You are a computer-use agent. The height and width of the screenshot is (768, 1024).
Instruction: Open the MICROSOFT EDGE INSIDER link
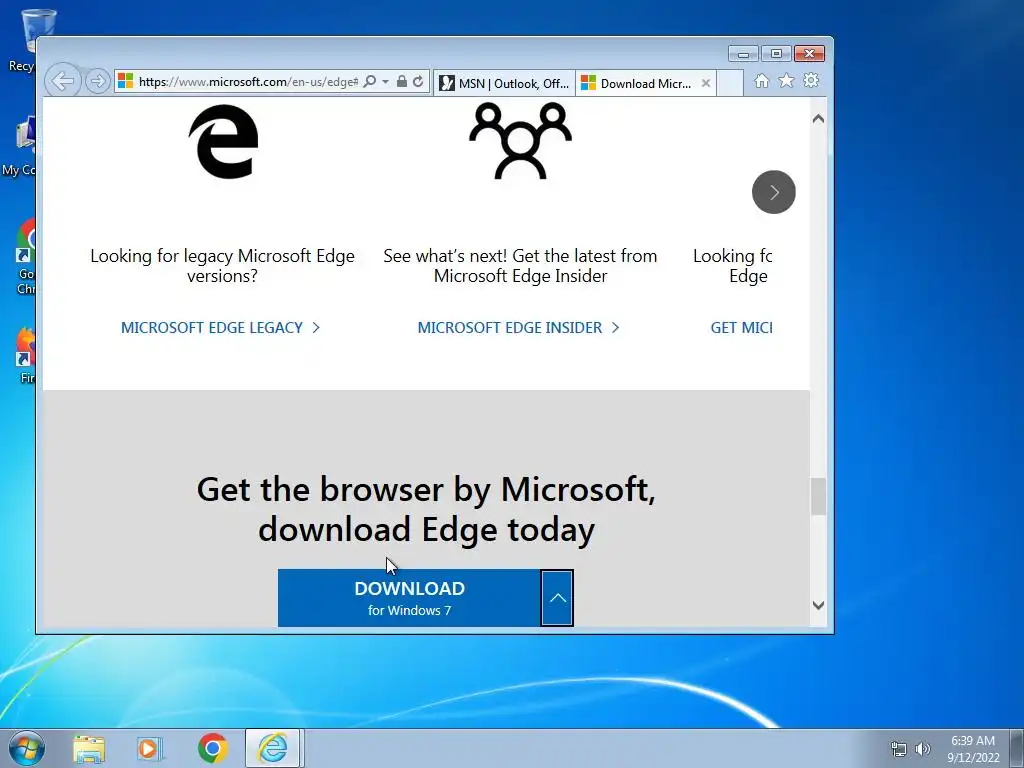[x=518, y=327]
